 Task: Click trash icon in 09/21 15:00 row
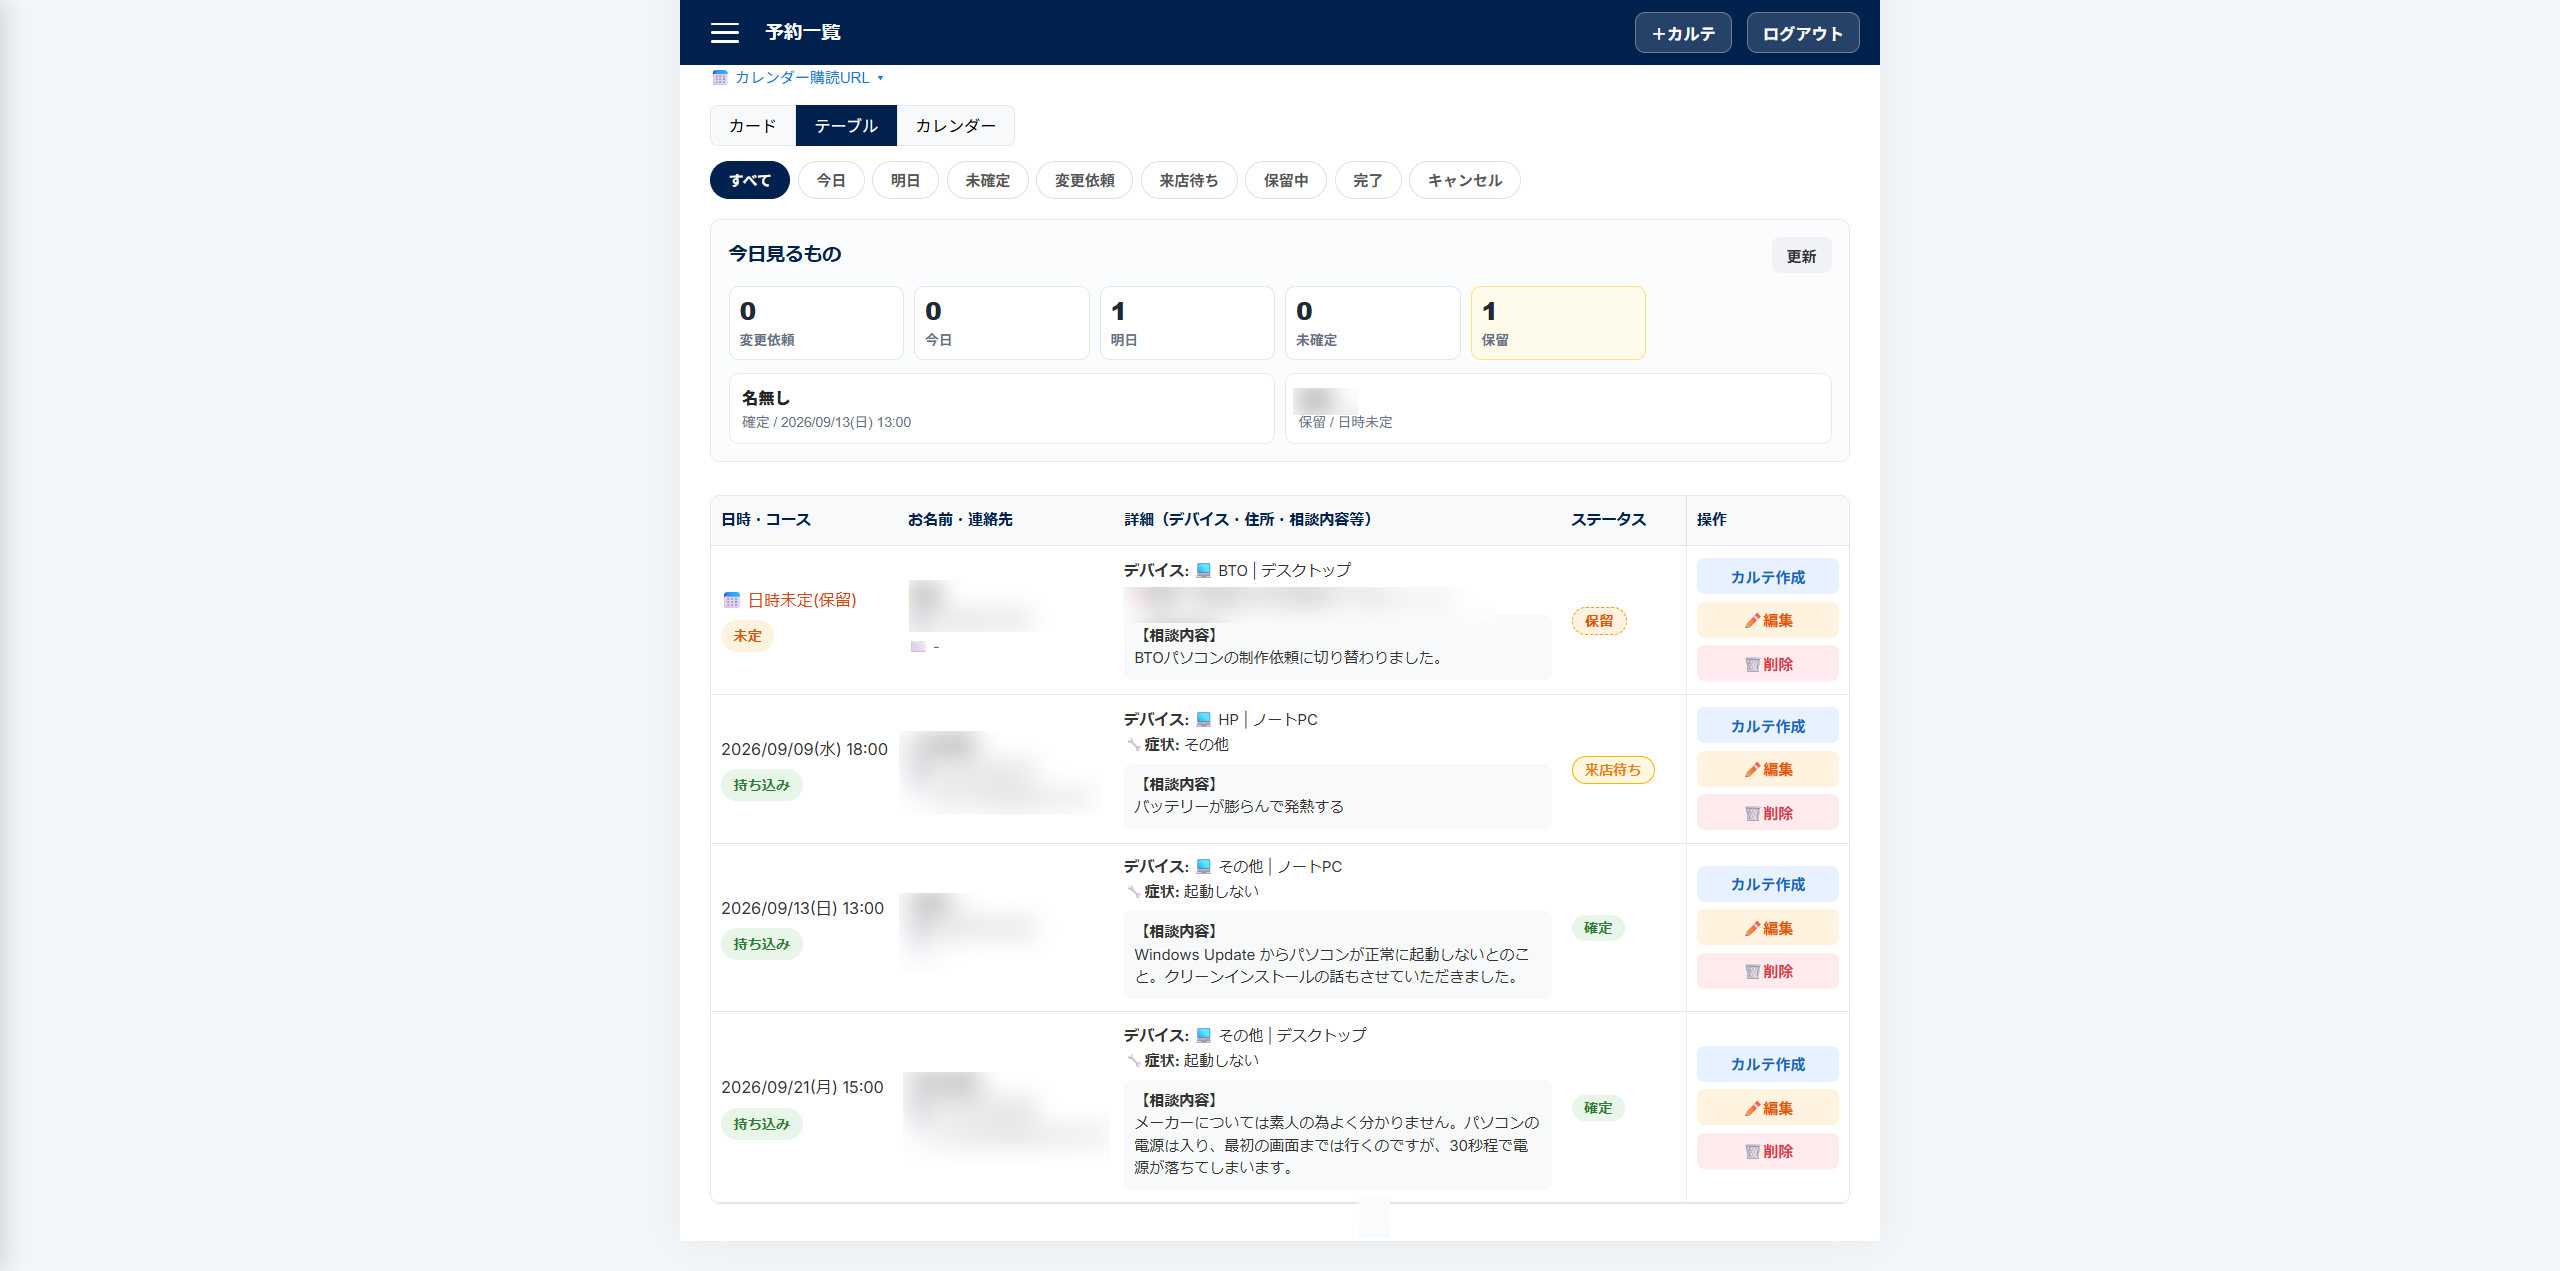pyautogui.click(x=1752, y=1152)
